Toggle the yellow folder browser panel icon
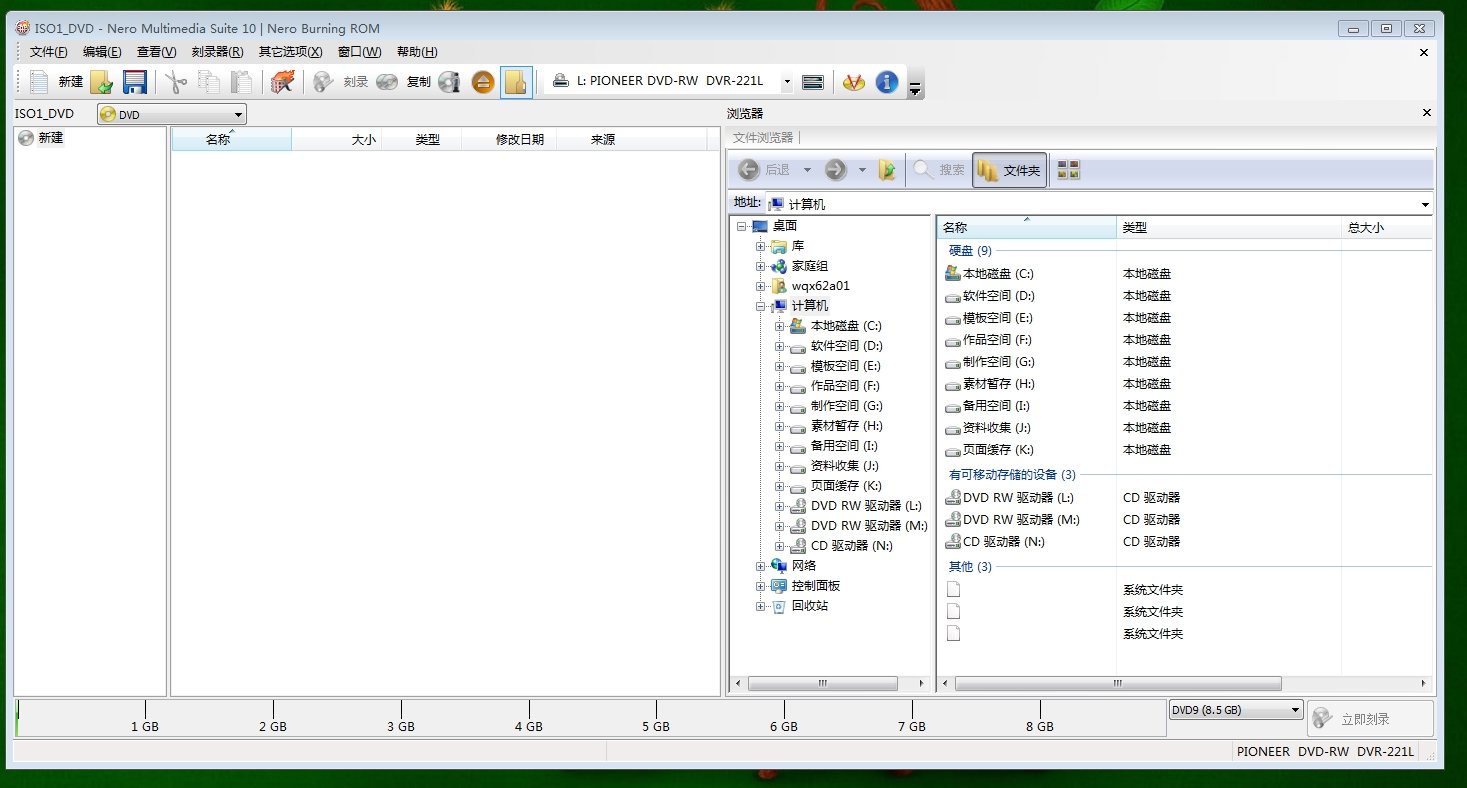Screen dimensions: 1467x788 pos(517,82)
